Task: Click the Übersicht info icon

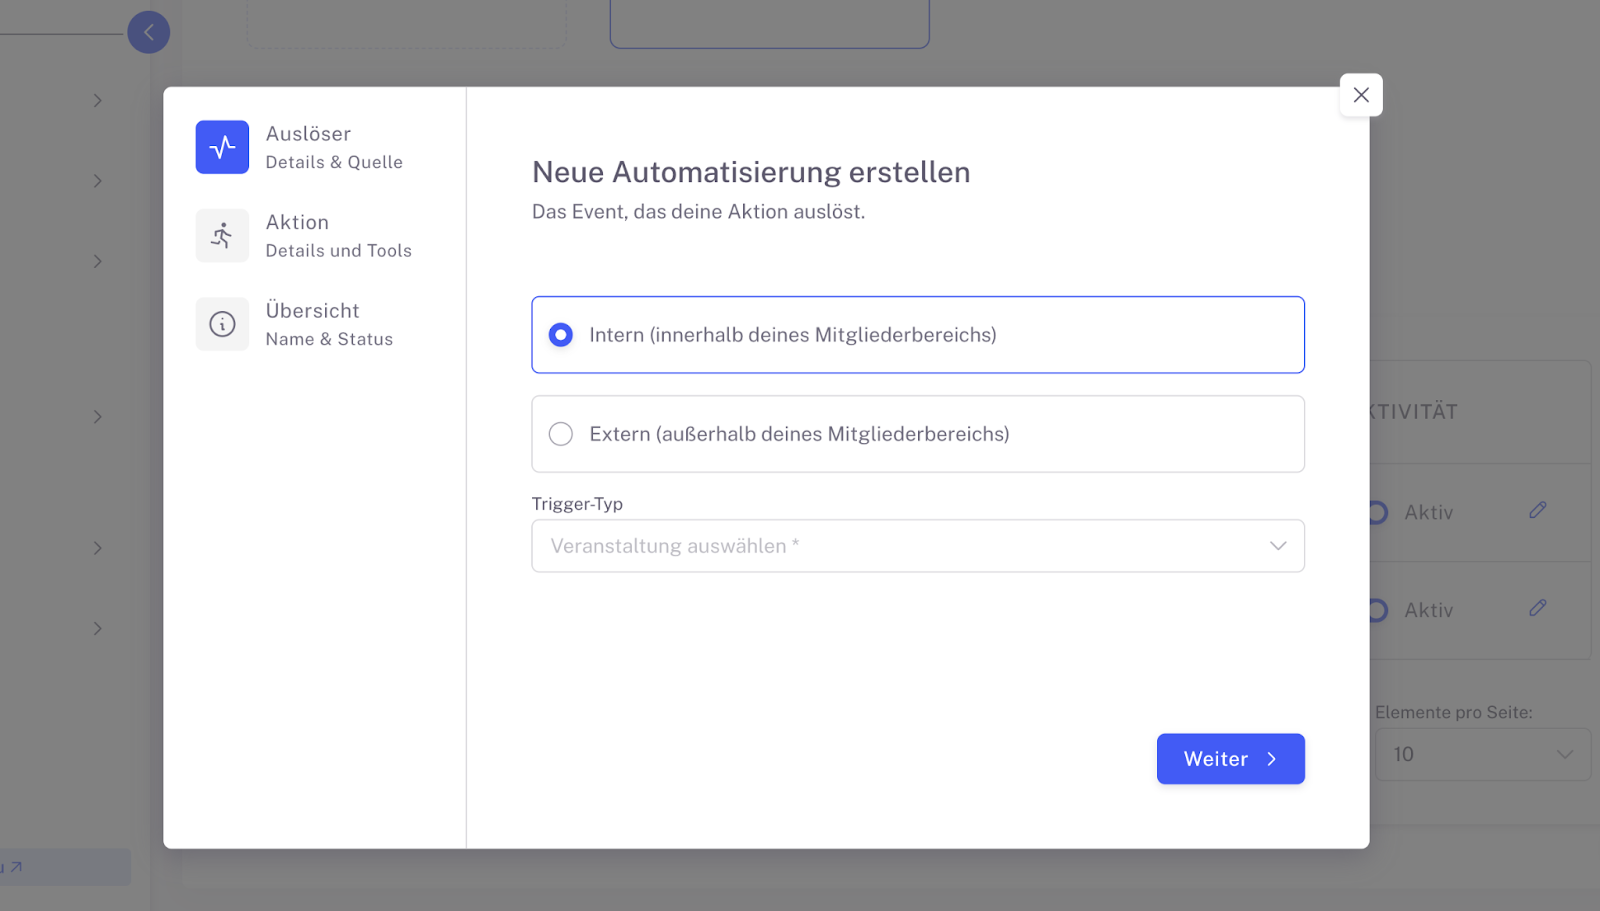Action: 222,324
